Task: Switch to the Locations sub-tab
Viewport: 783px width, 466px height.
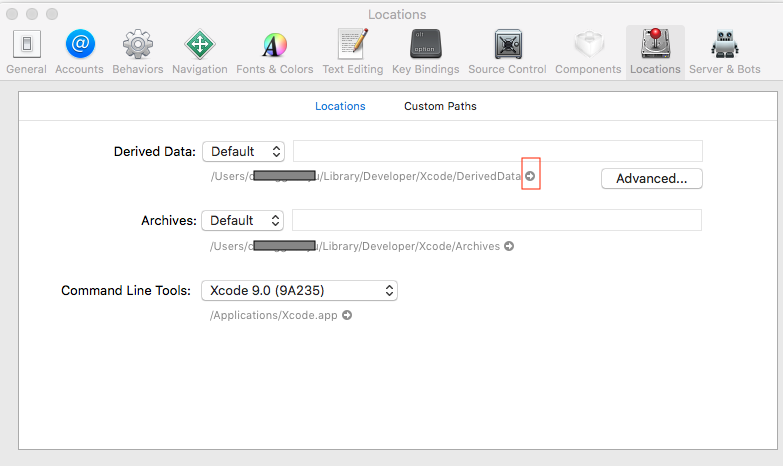Action: [x=340, y=106]
